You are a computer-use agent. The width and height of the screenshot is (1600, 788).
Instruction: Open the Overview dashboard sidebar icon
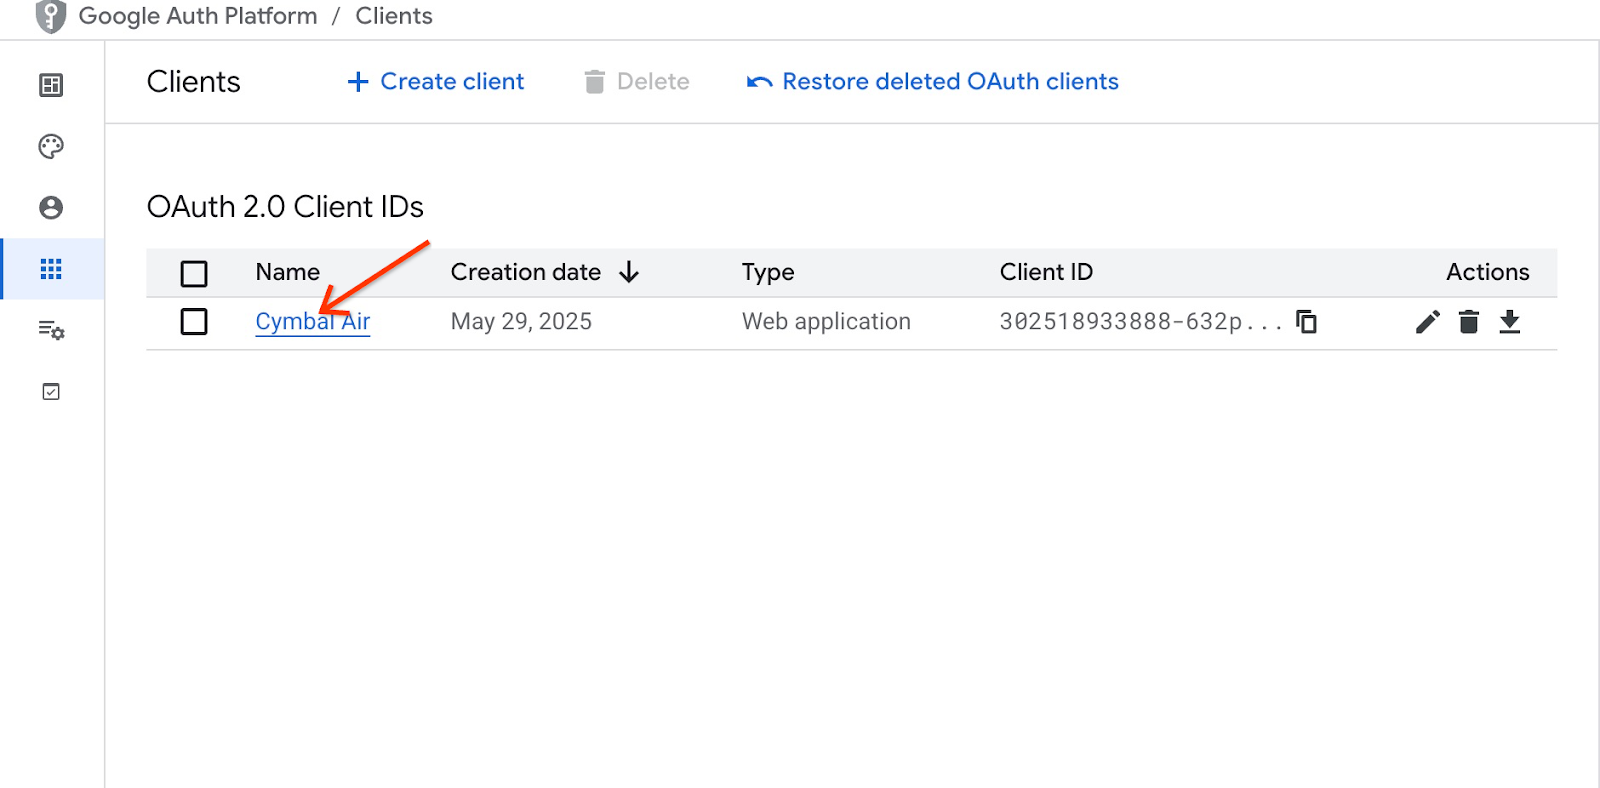[51, 86]
